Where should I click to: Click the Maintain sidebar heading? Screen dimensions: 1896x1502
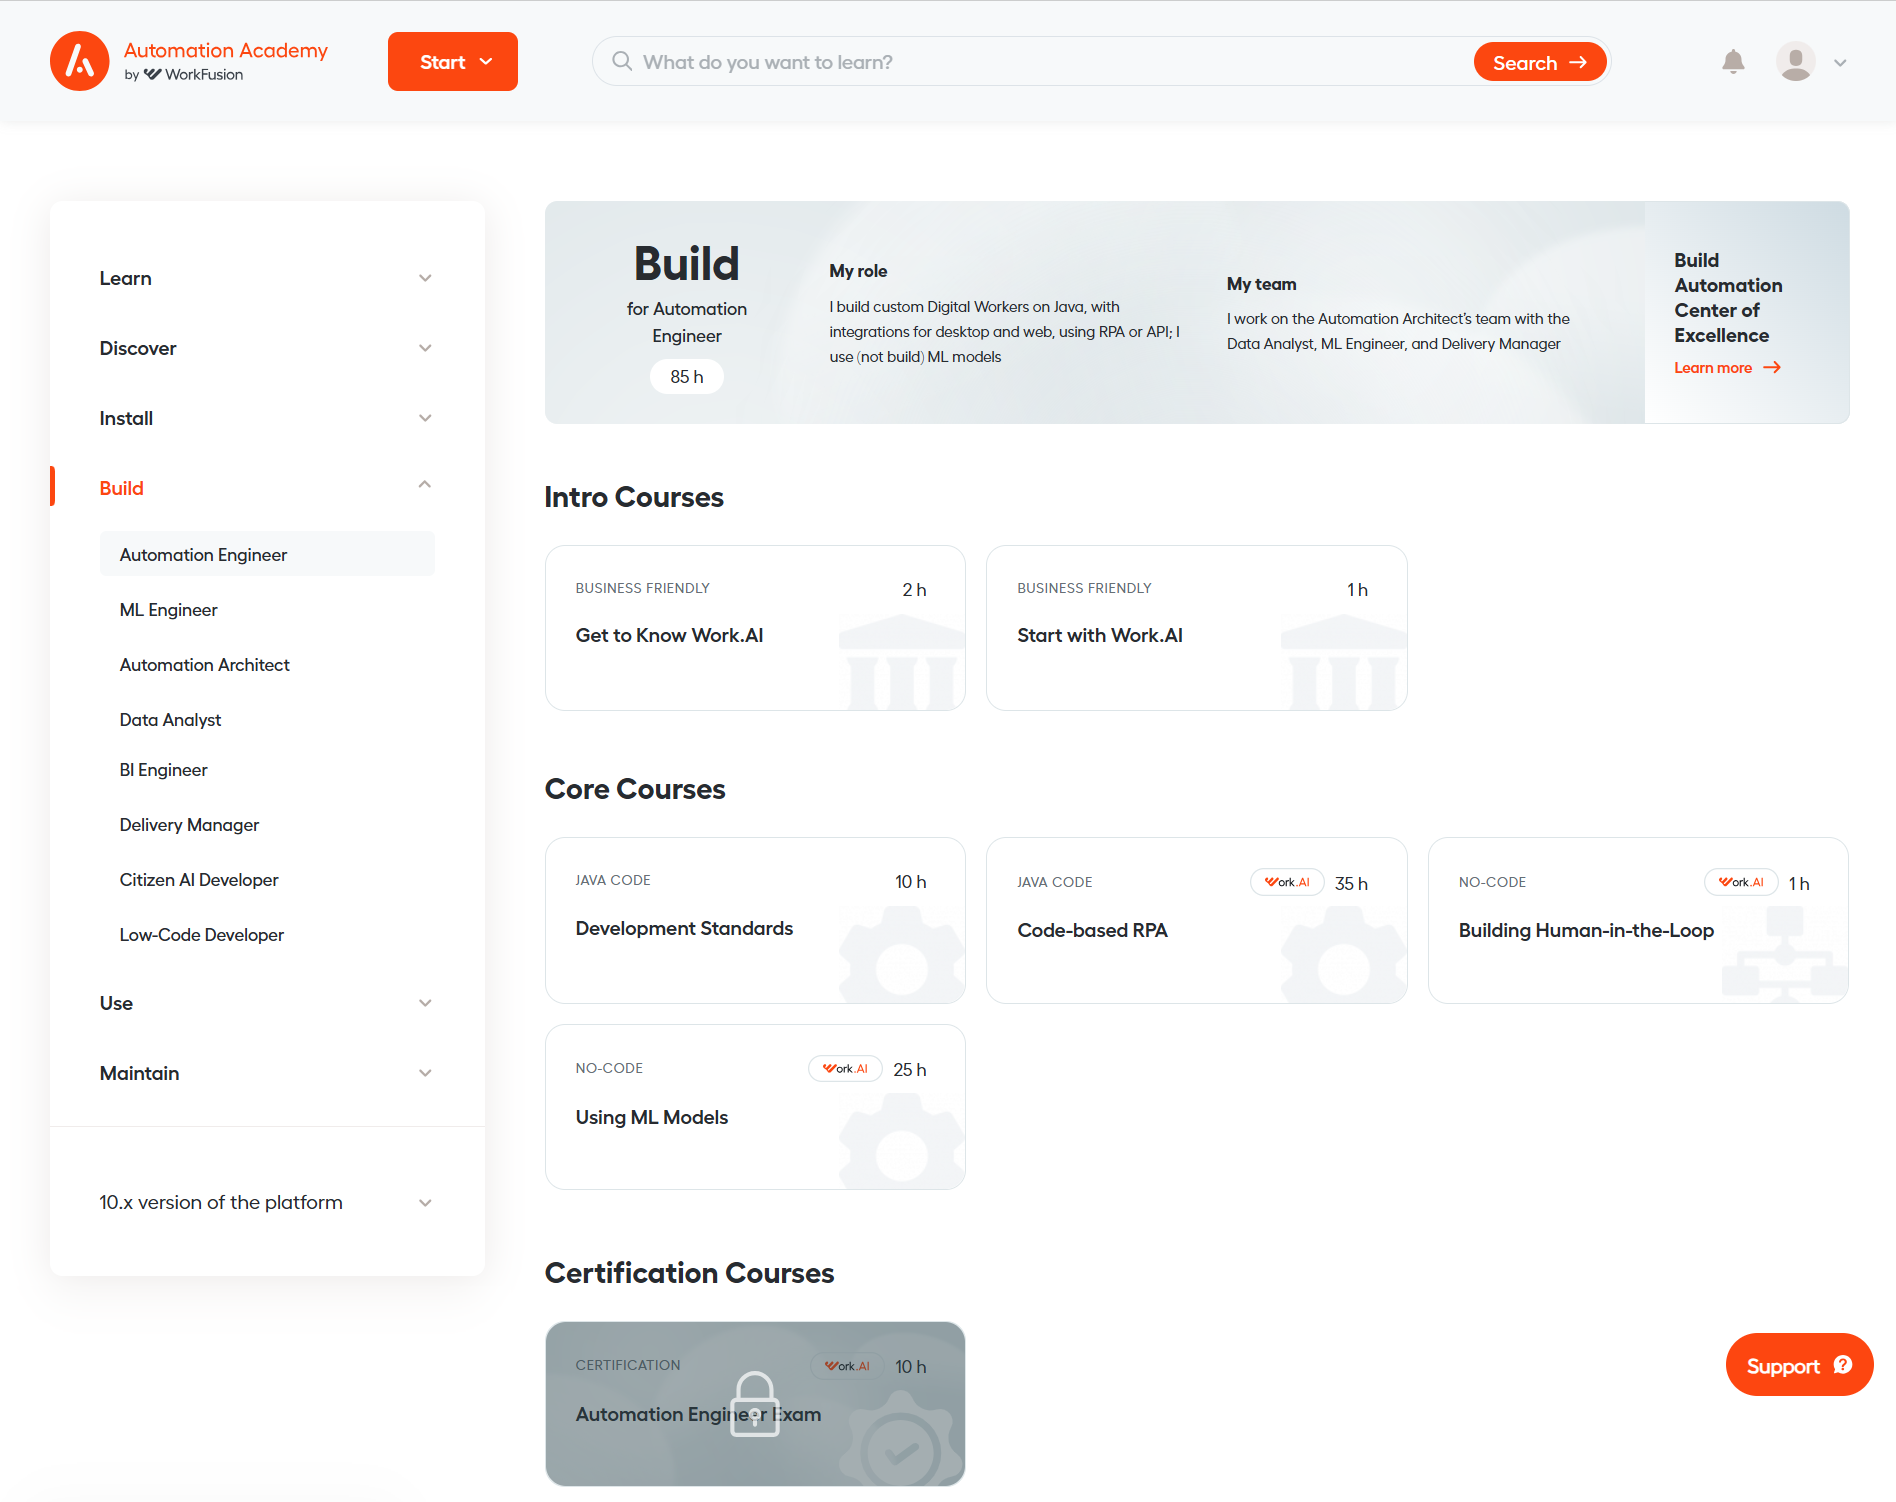pos(139,1073)
